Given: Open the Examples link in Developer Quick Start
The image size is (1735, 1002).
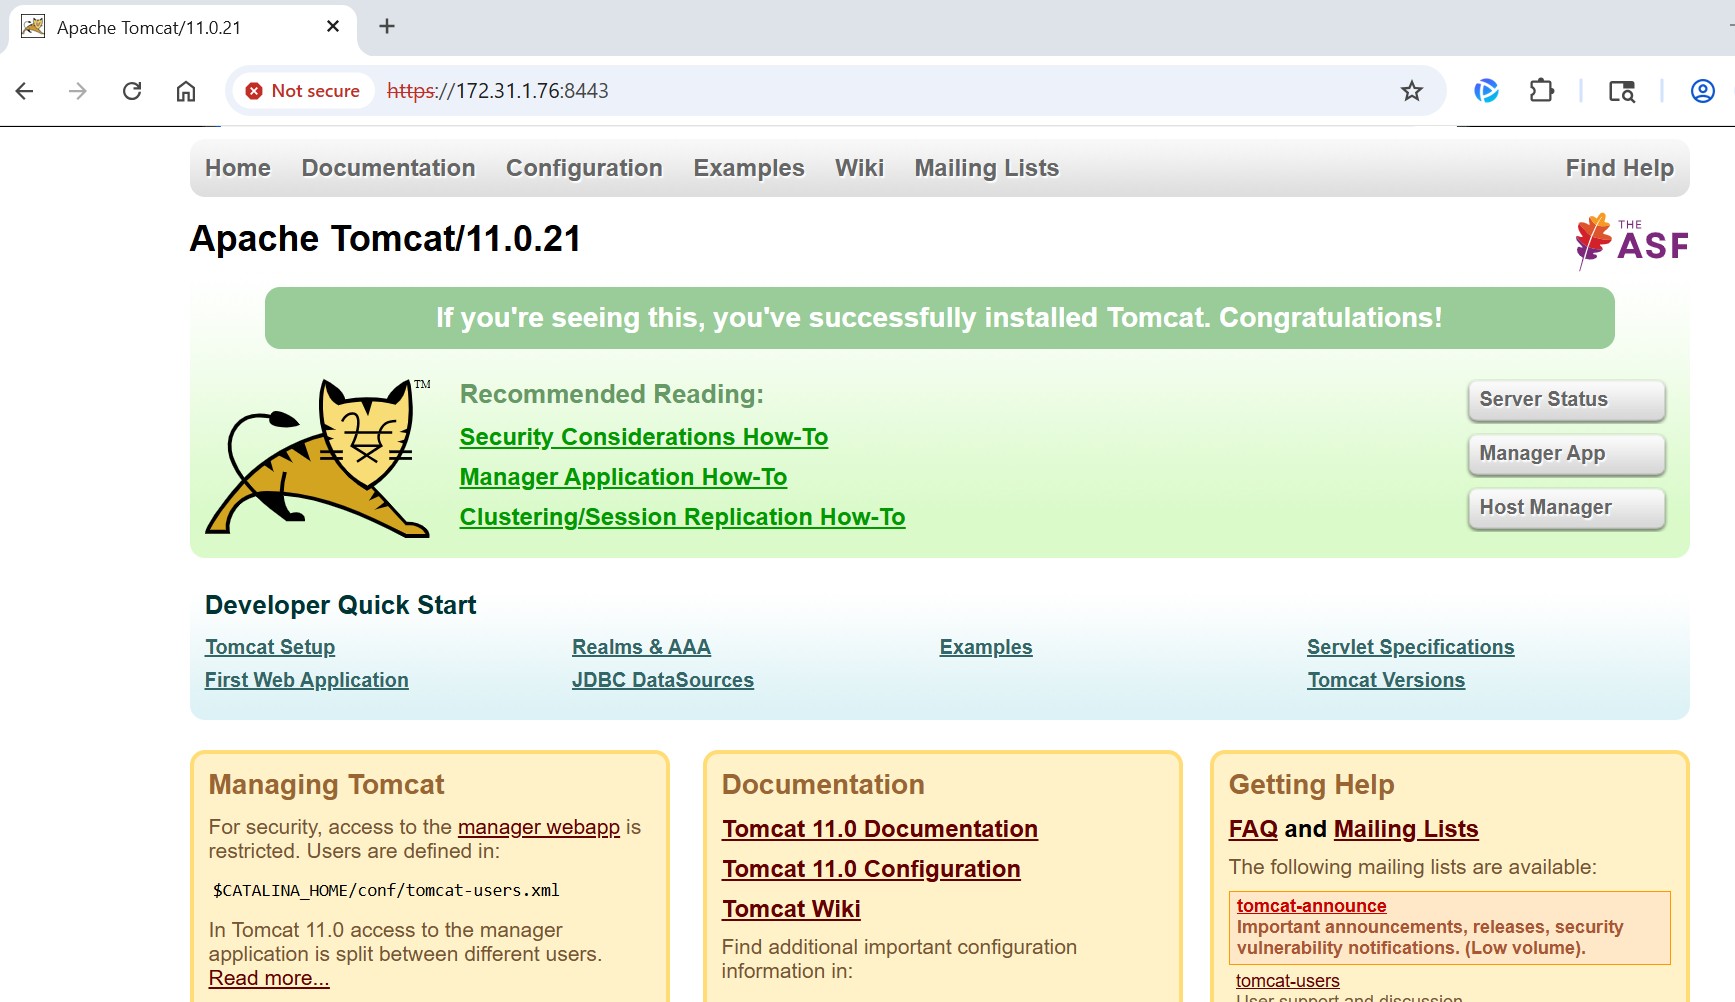Looking at the screenshot, I should click(x=986, y=647).
